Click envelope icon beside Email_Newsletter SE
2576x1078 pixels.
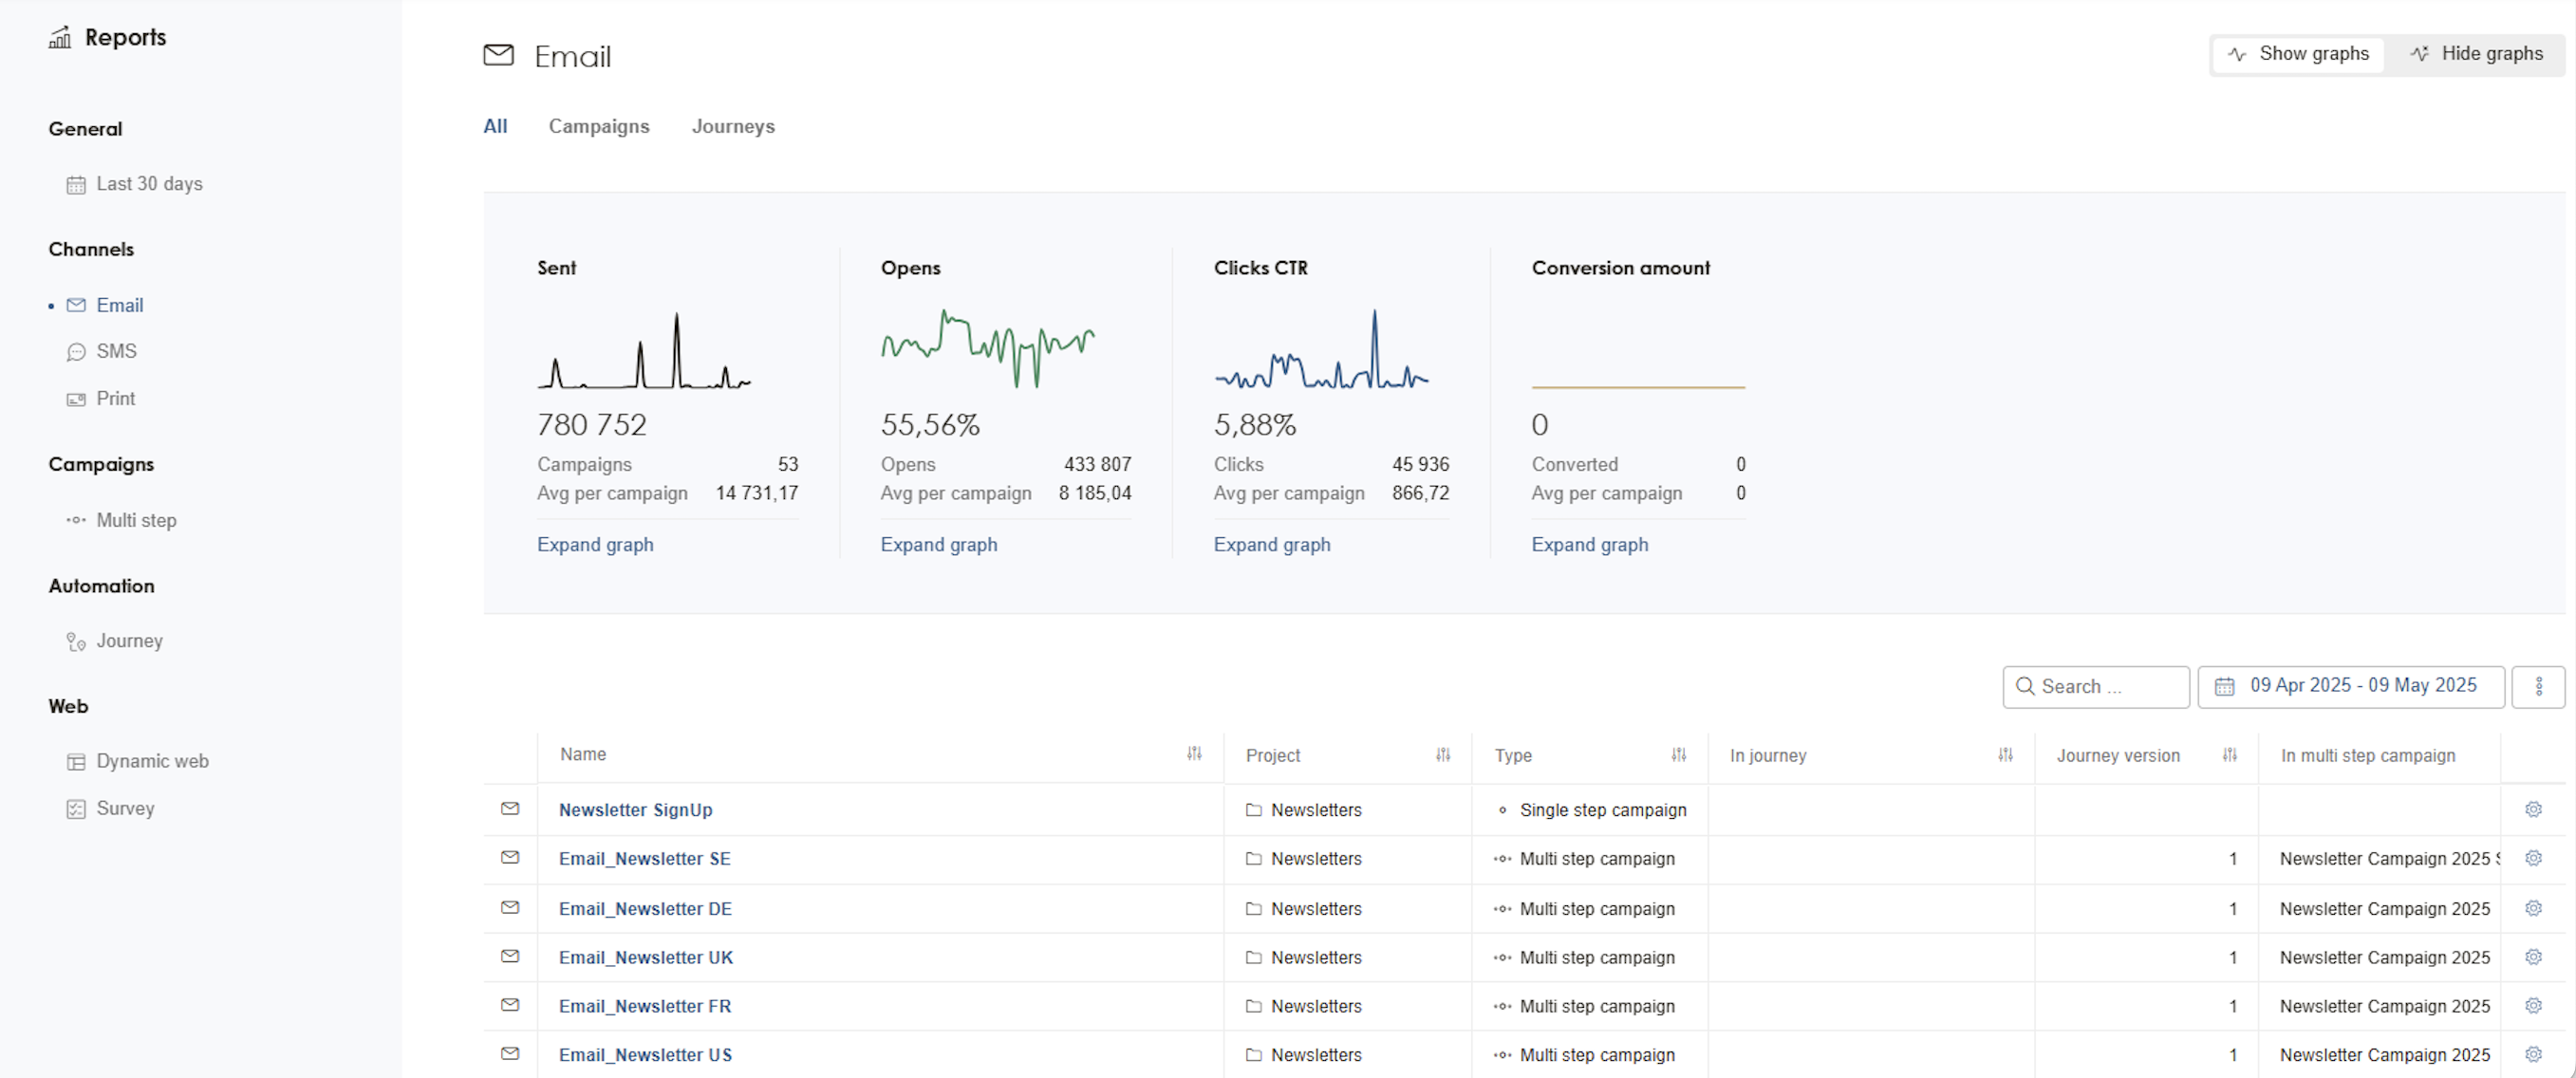pyautogui.click(x=510, y=858)
